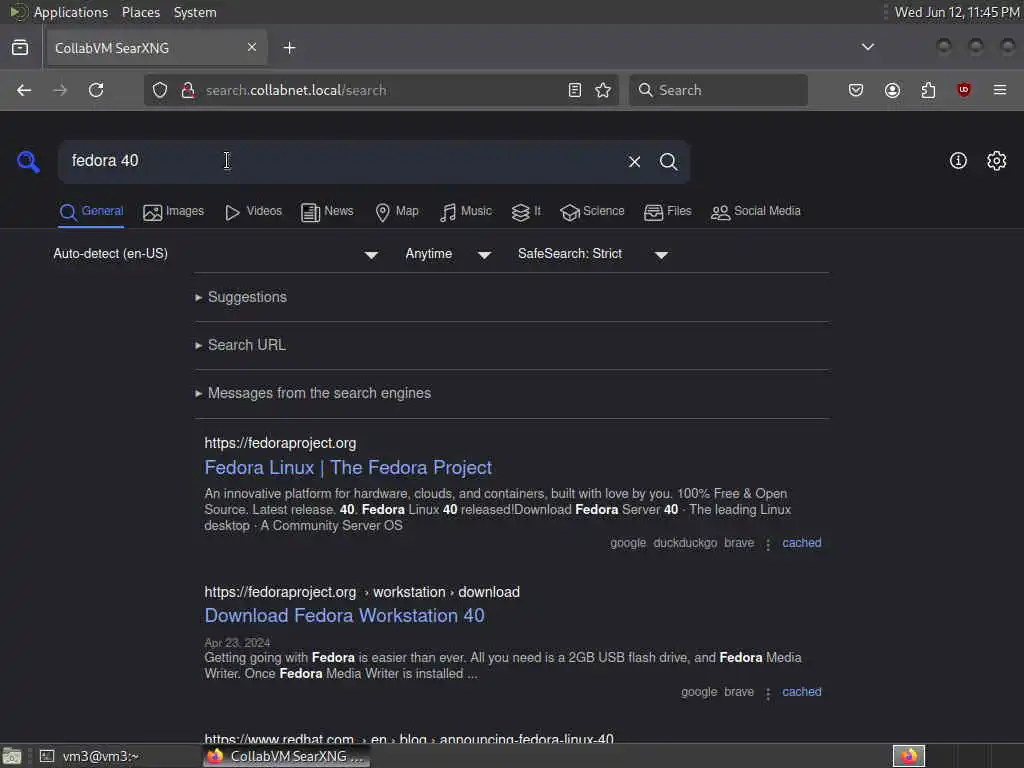Click the SearXNG magnifier logo

click(28, 161)
